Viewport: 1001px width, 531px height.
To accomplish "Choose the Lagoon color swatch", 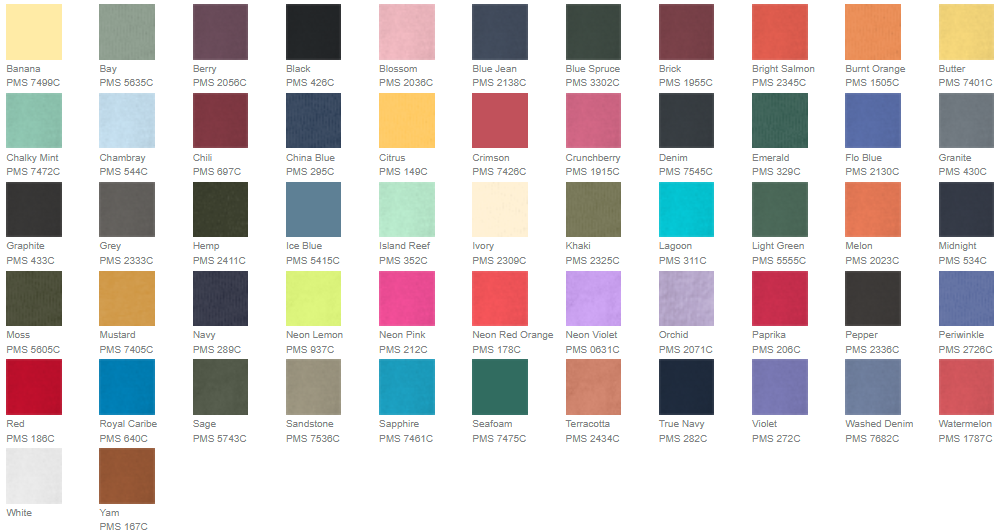I will pos(687,209).
